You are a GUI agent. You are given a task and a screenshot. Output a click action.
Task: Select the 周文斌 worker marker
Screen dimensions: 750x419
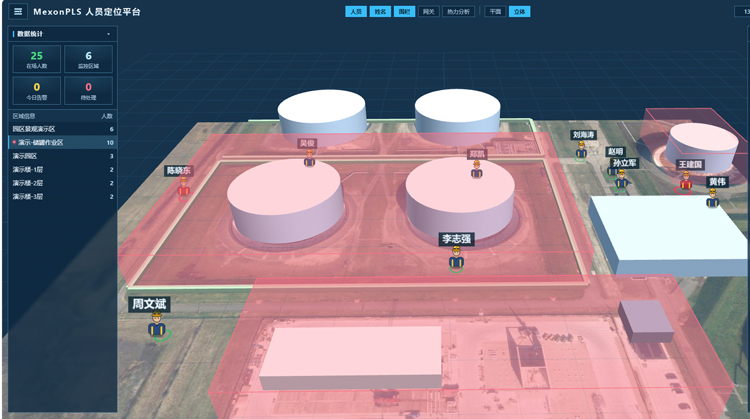[x=157, y=325]
